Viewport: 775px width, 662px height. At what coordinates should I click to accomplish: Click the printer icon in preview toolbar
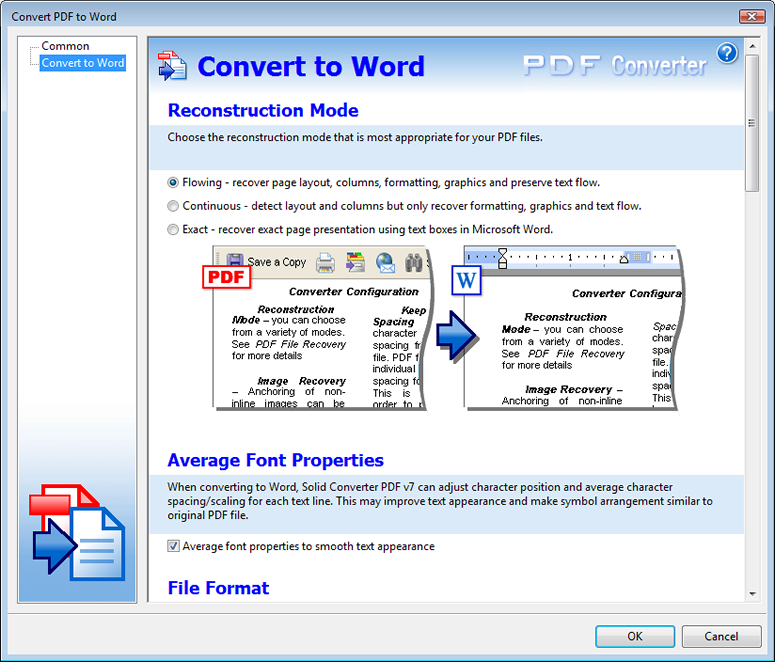(325, 263)
